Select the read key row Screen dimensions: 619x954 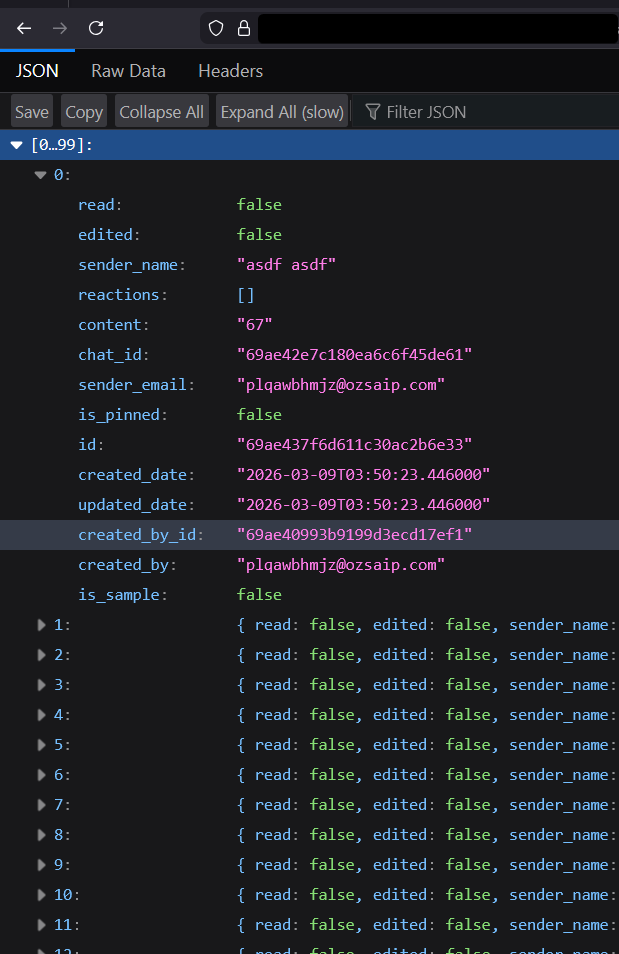click(x=309, y=205)
